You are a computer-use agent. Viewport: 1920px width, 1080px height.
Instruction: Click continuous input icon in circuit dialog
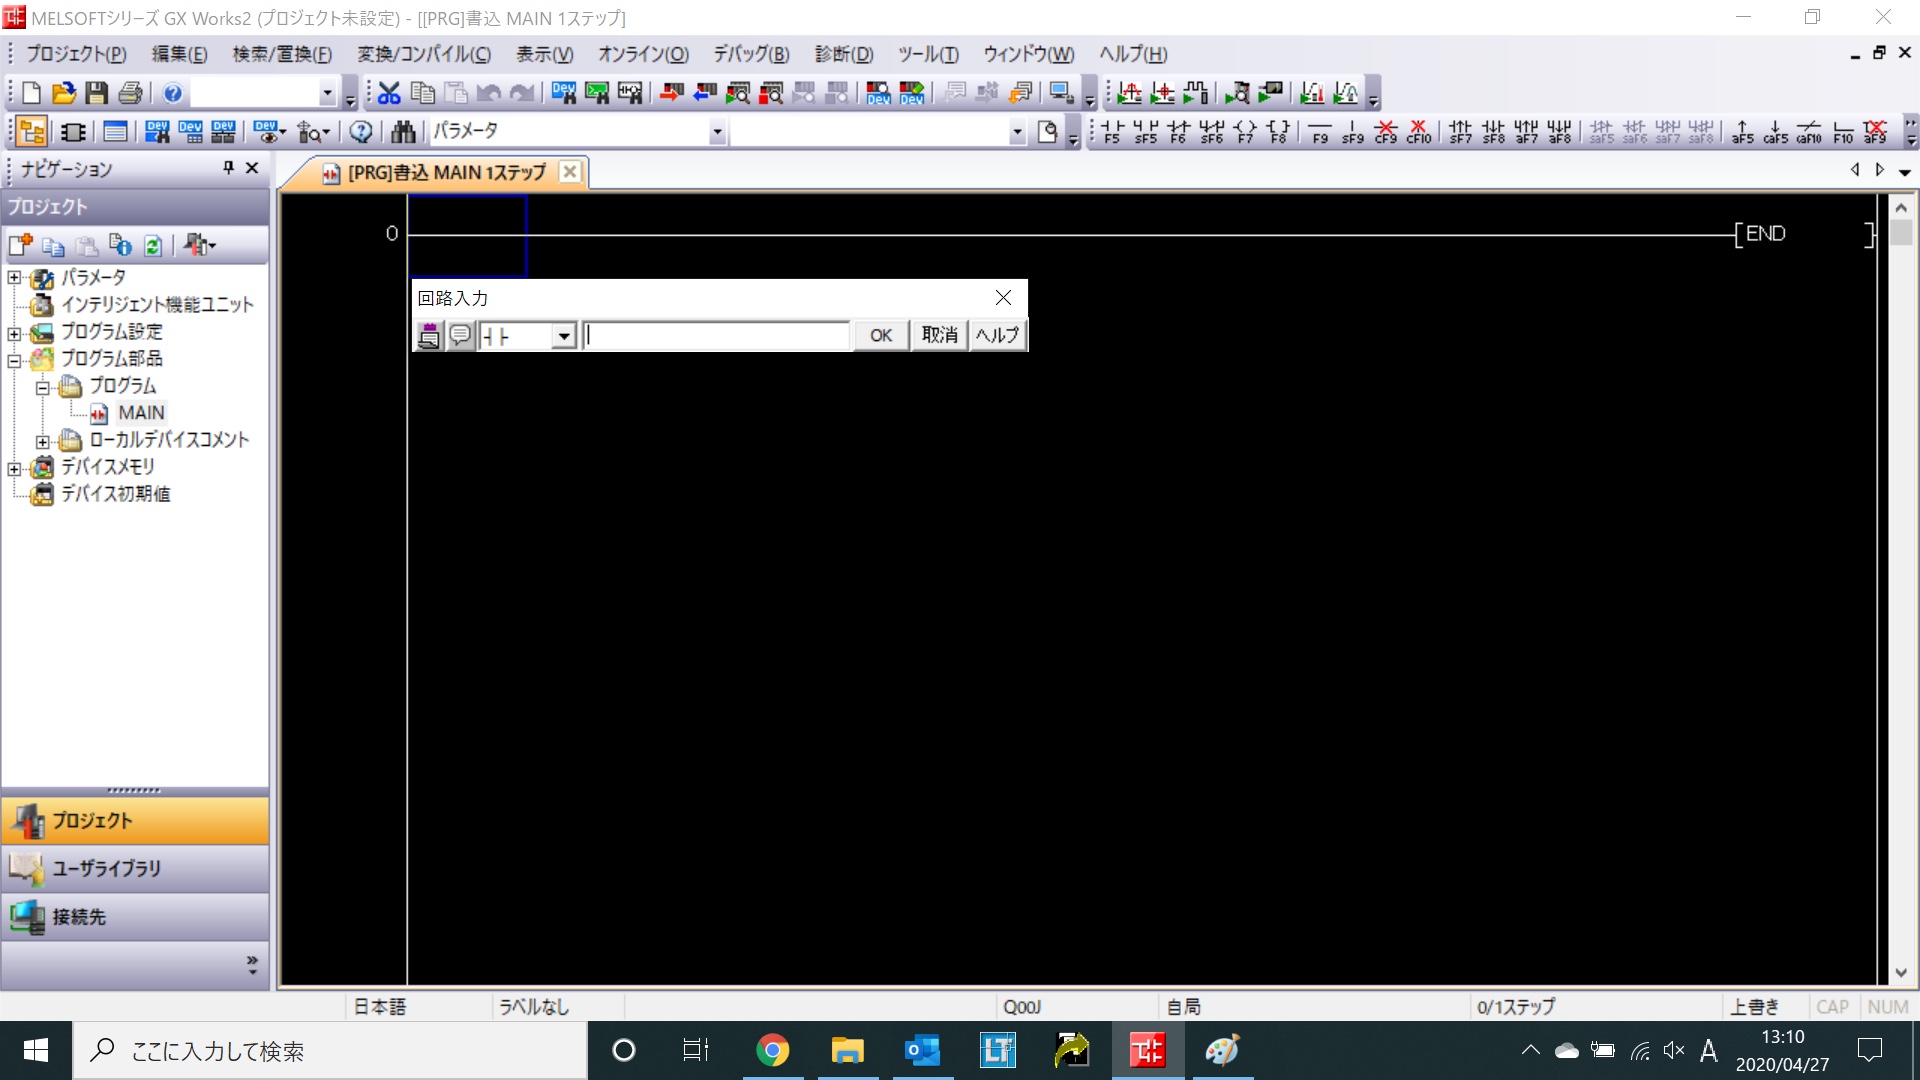tap(429, 335)
